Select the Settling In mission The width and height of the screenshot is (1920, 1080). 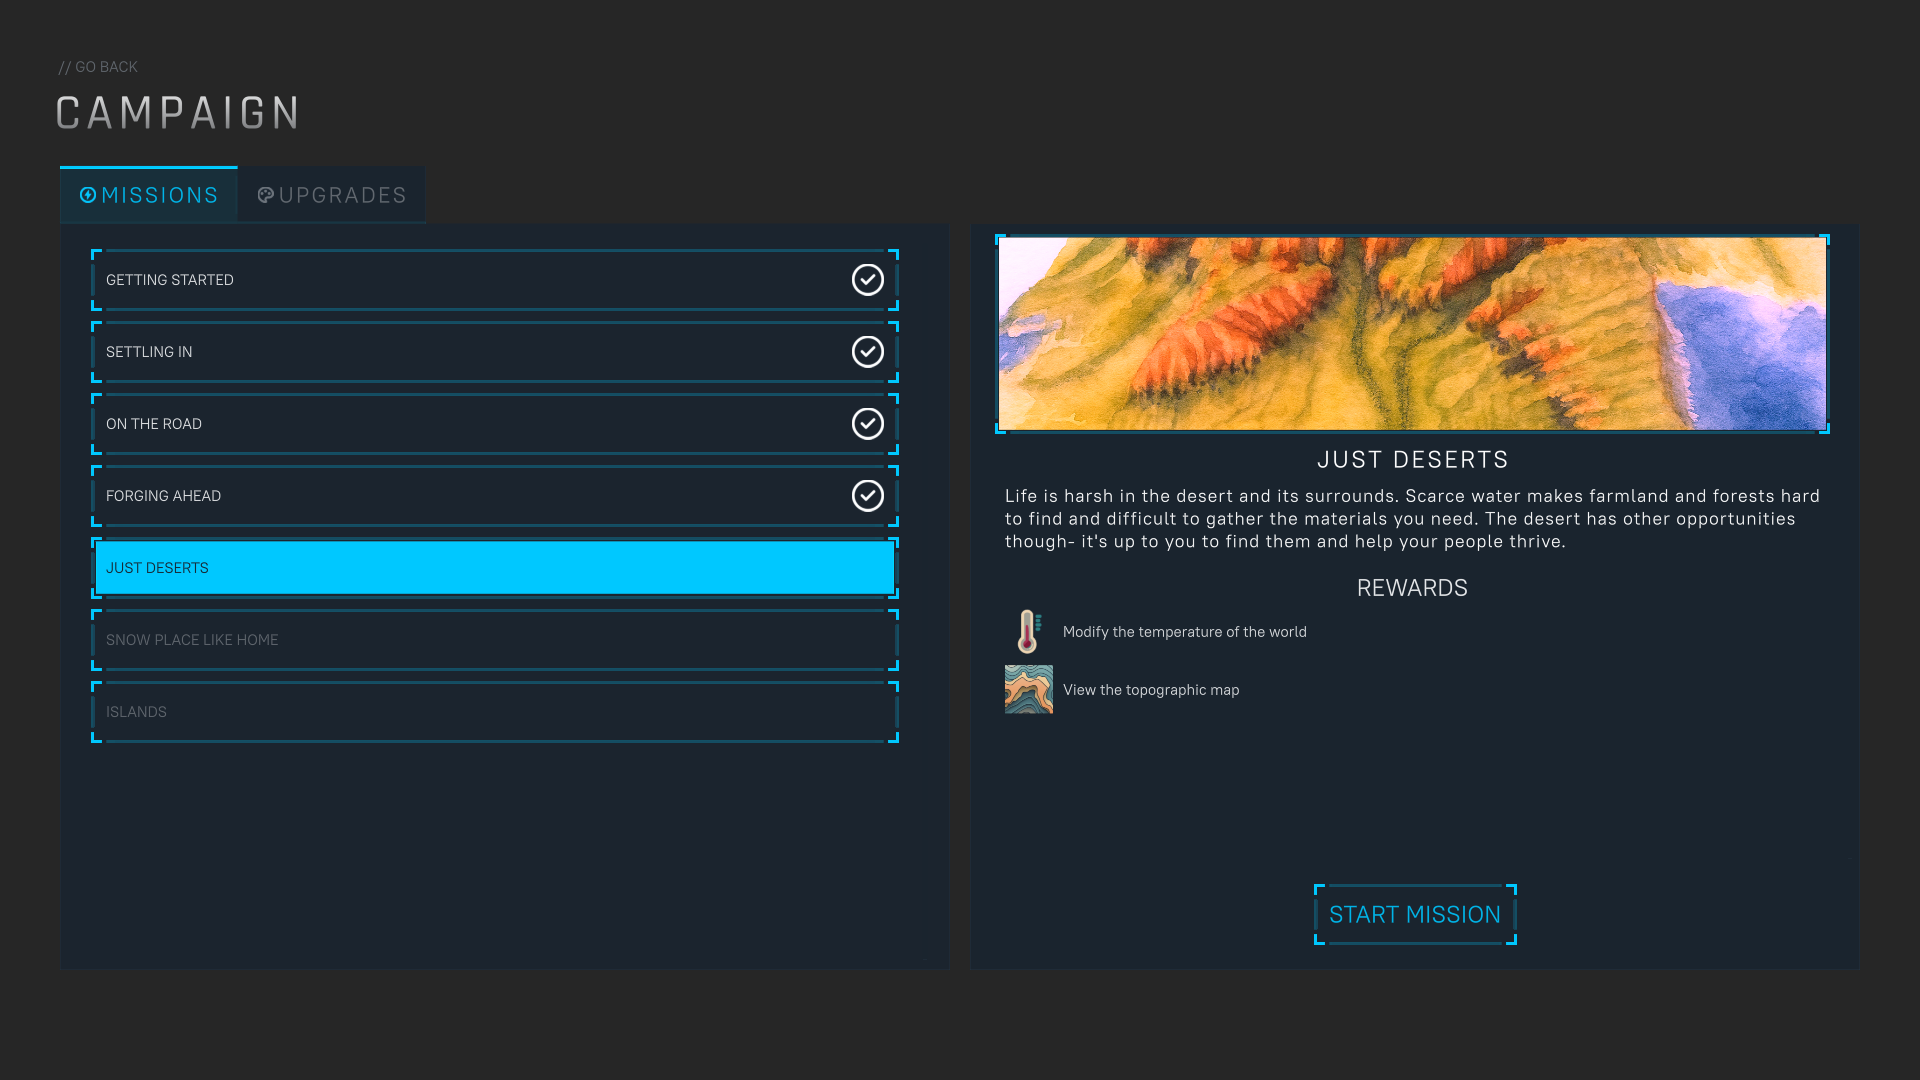point(495,352)
